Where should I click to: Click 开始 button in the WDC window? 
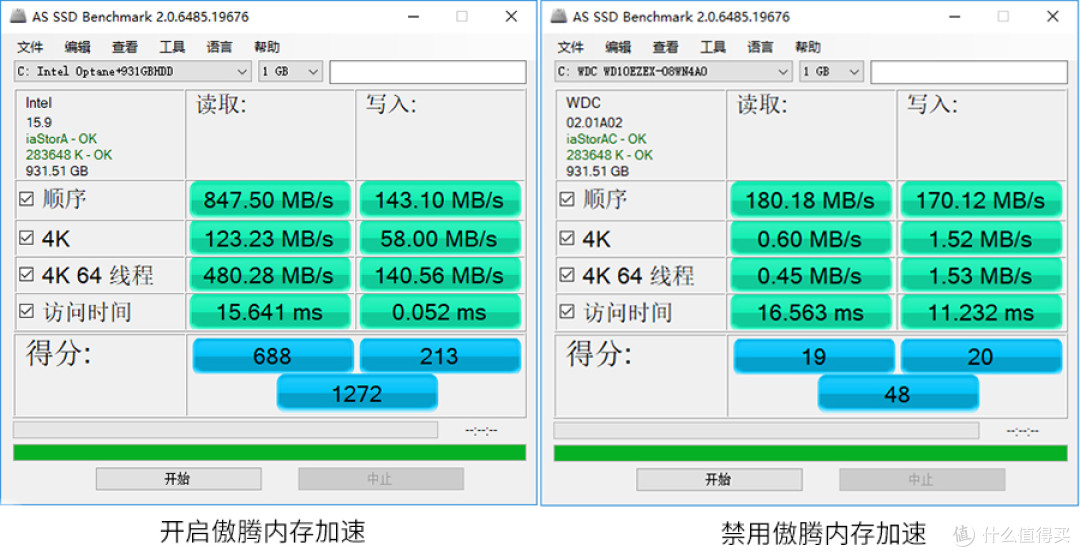click(x=719, y=479)
